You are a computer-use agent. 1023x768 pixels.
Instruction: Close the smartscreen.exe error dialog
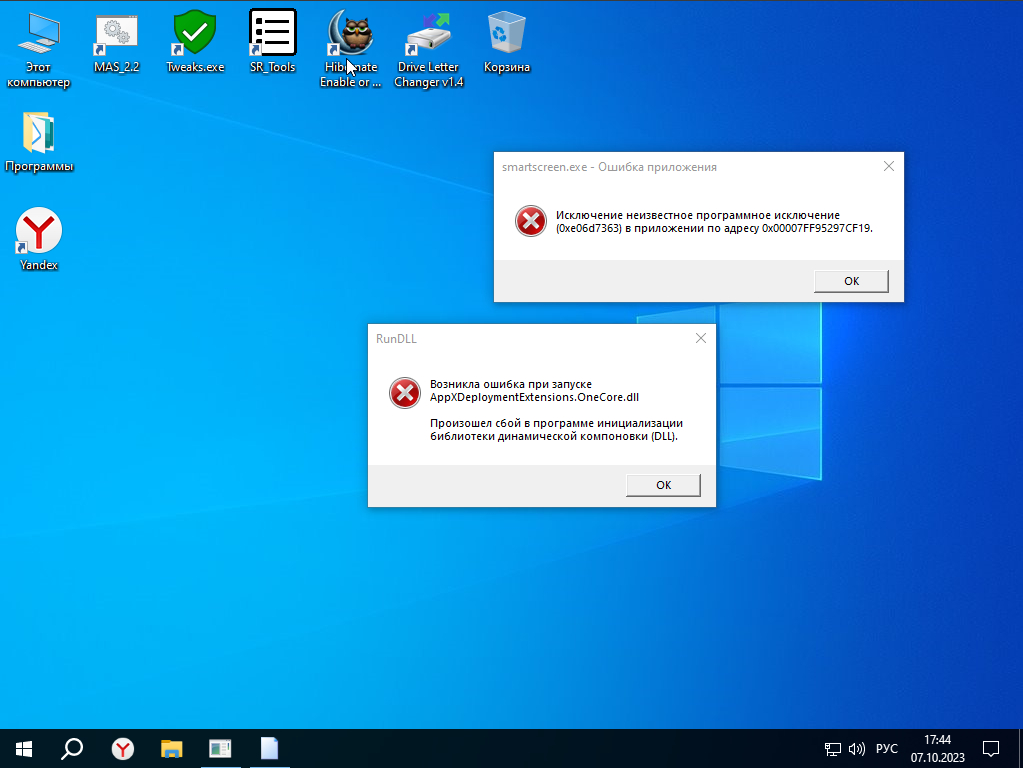889,166
